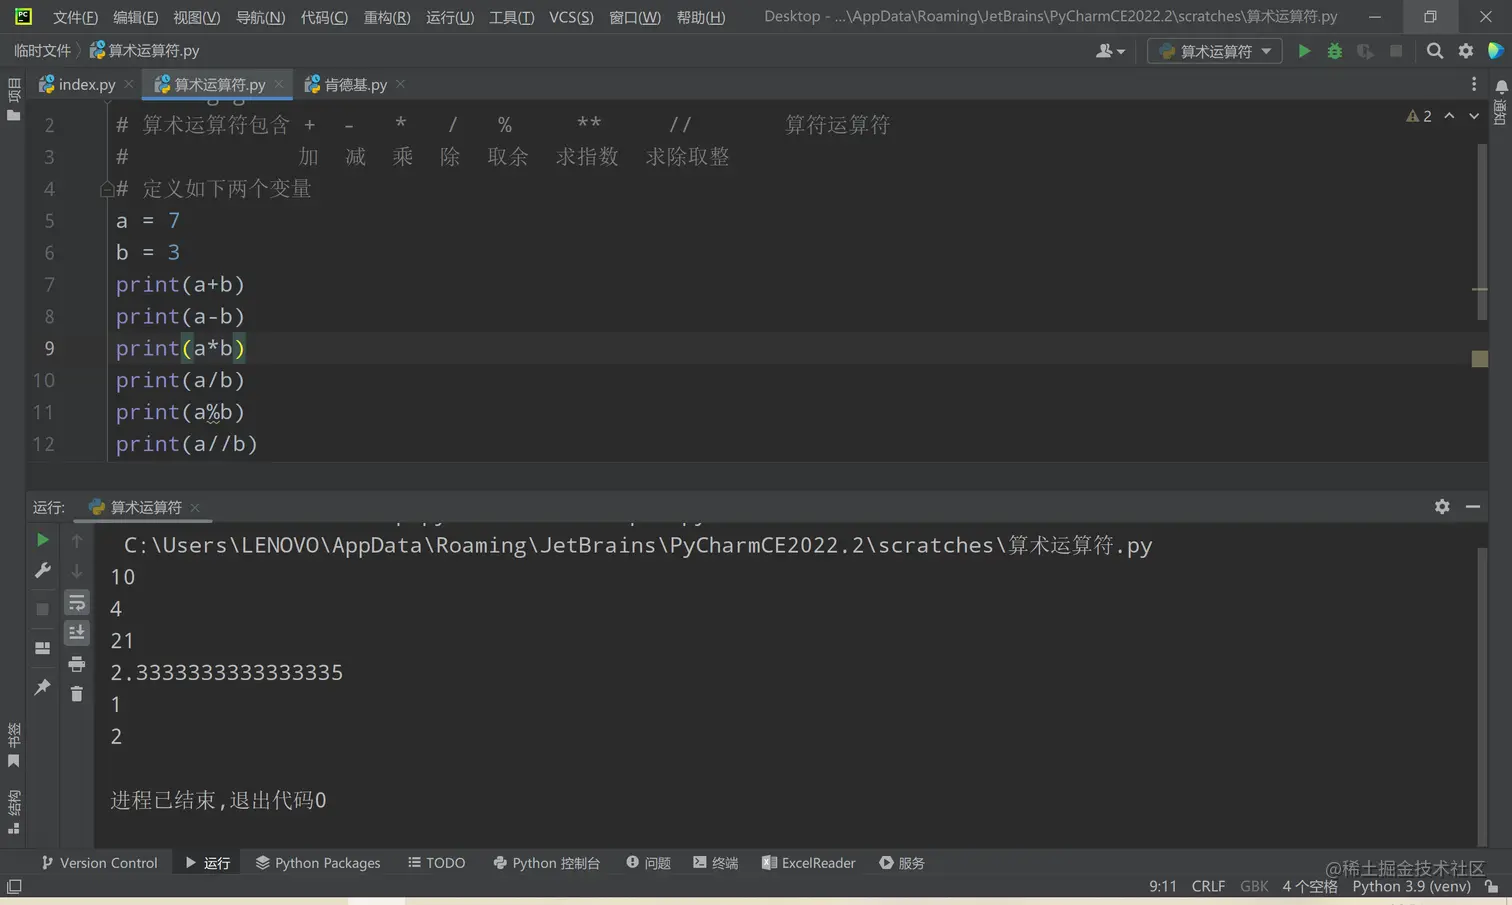
Task: Open the GBK file encoding selector
Action: click(1254, 886)
